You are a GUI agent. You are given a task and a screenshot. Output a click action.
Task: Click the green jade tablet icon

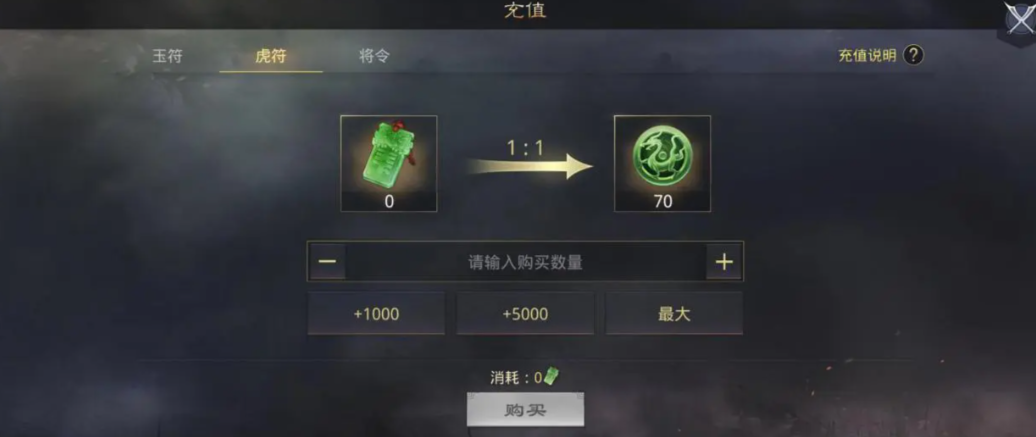[x=388, y=155]
